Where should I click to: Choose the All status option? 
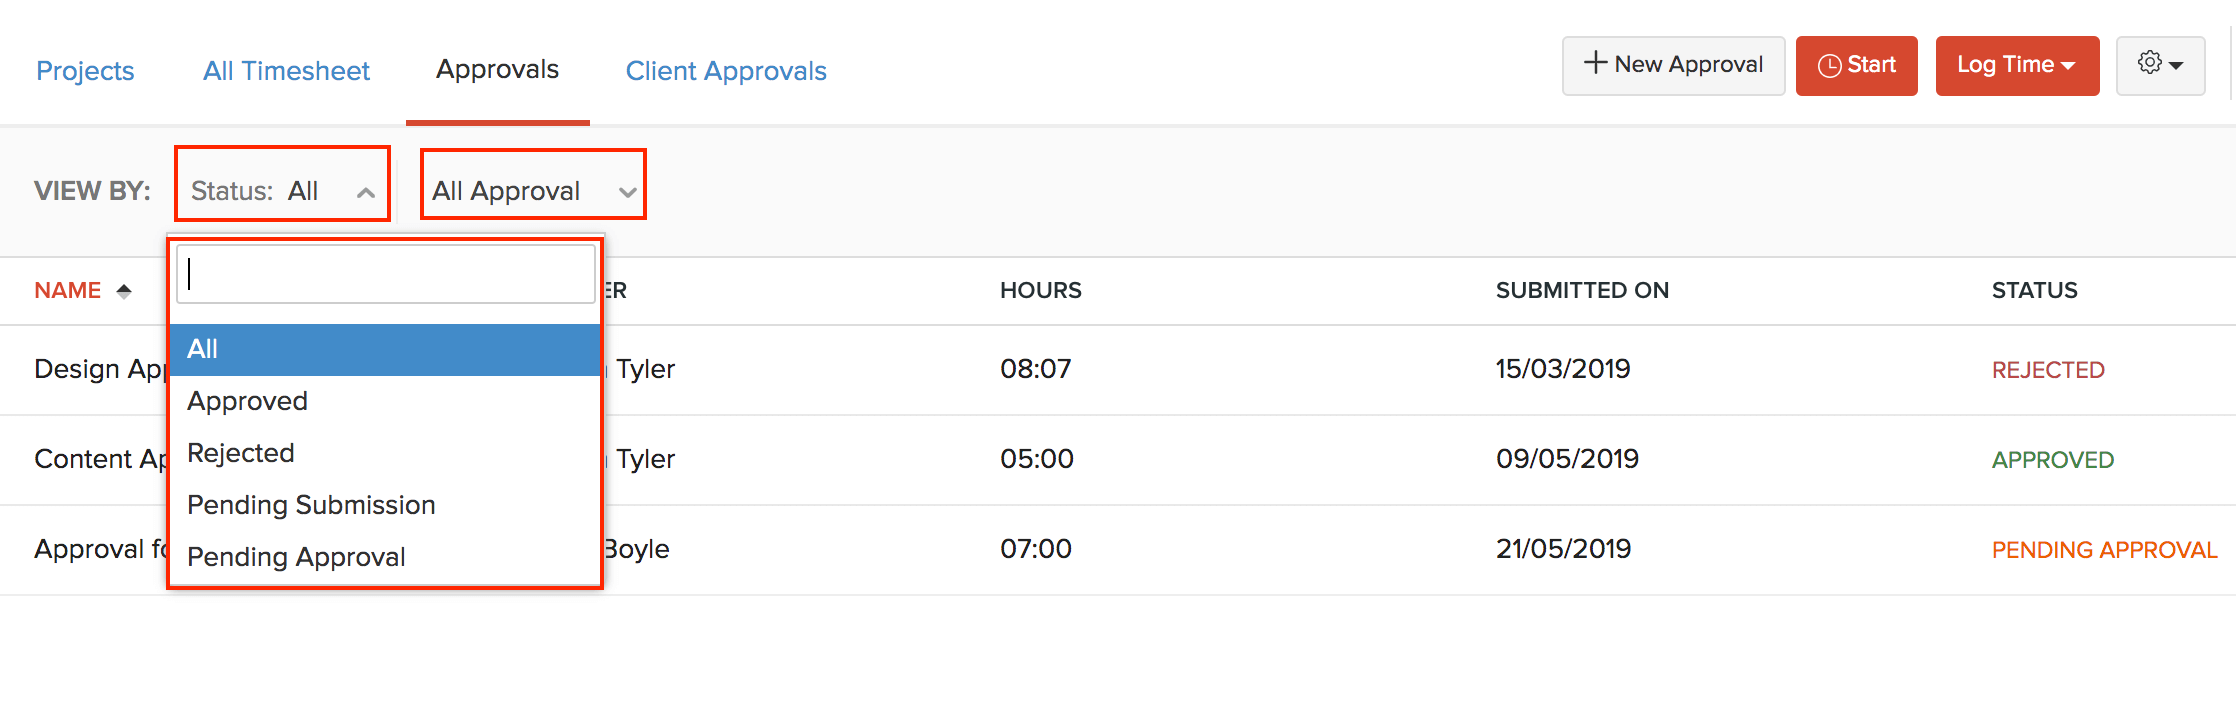pos(203,349)
